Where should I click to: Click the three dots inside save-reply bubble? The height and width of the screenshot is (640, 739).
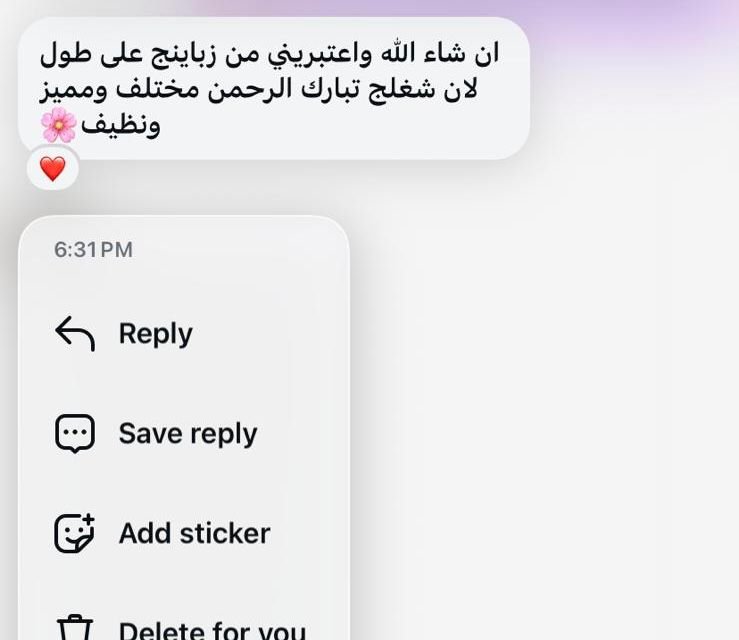tap(75, 432)
